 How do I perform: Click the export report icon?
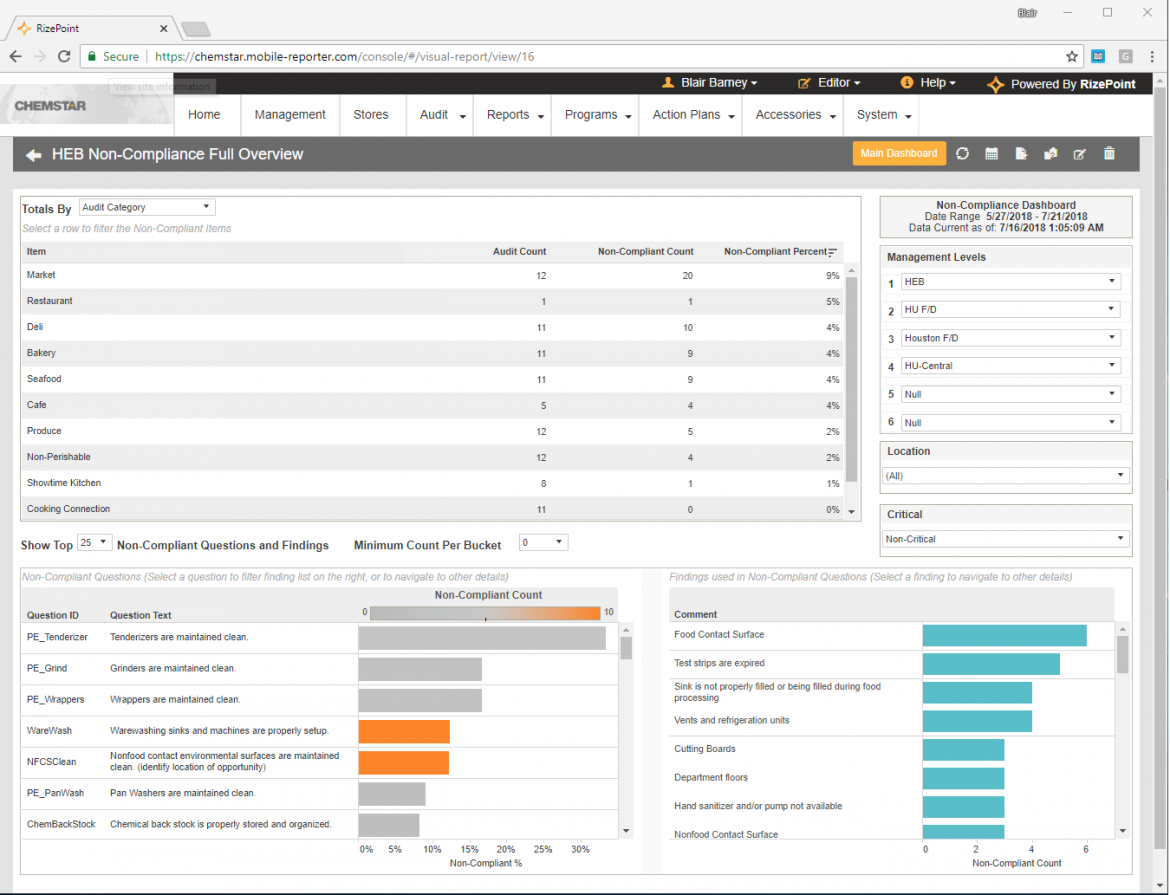tap(1021, 154)
